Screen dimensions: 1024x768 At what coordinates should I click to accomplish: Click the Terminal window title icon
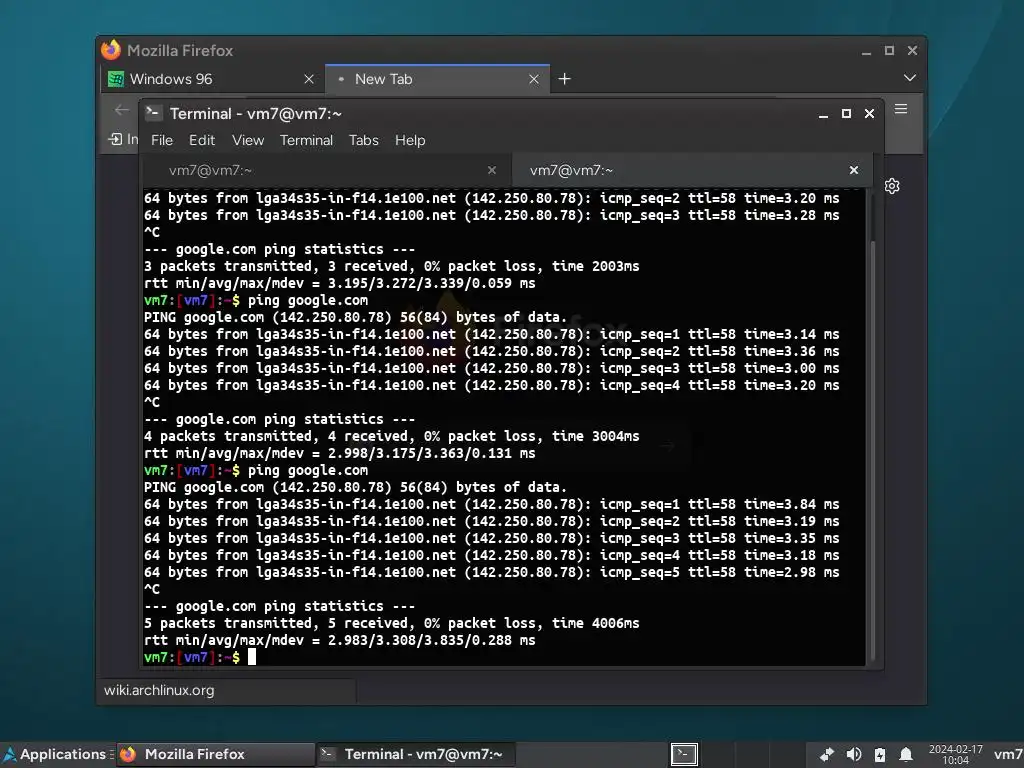(153, 113)
